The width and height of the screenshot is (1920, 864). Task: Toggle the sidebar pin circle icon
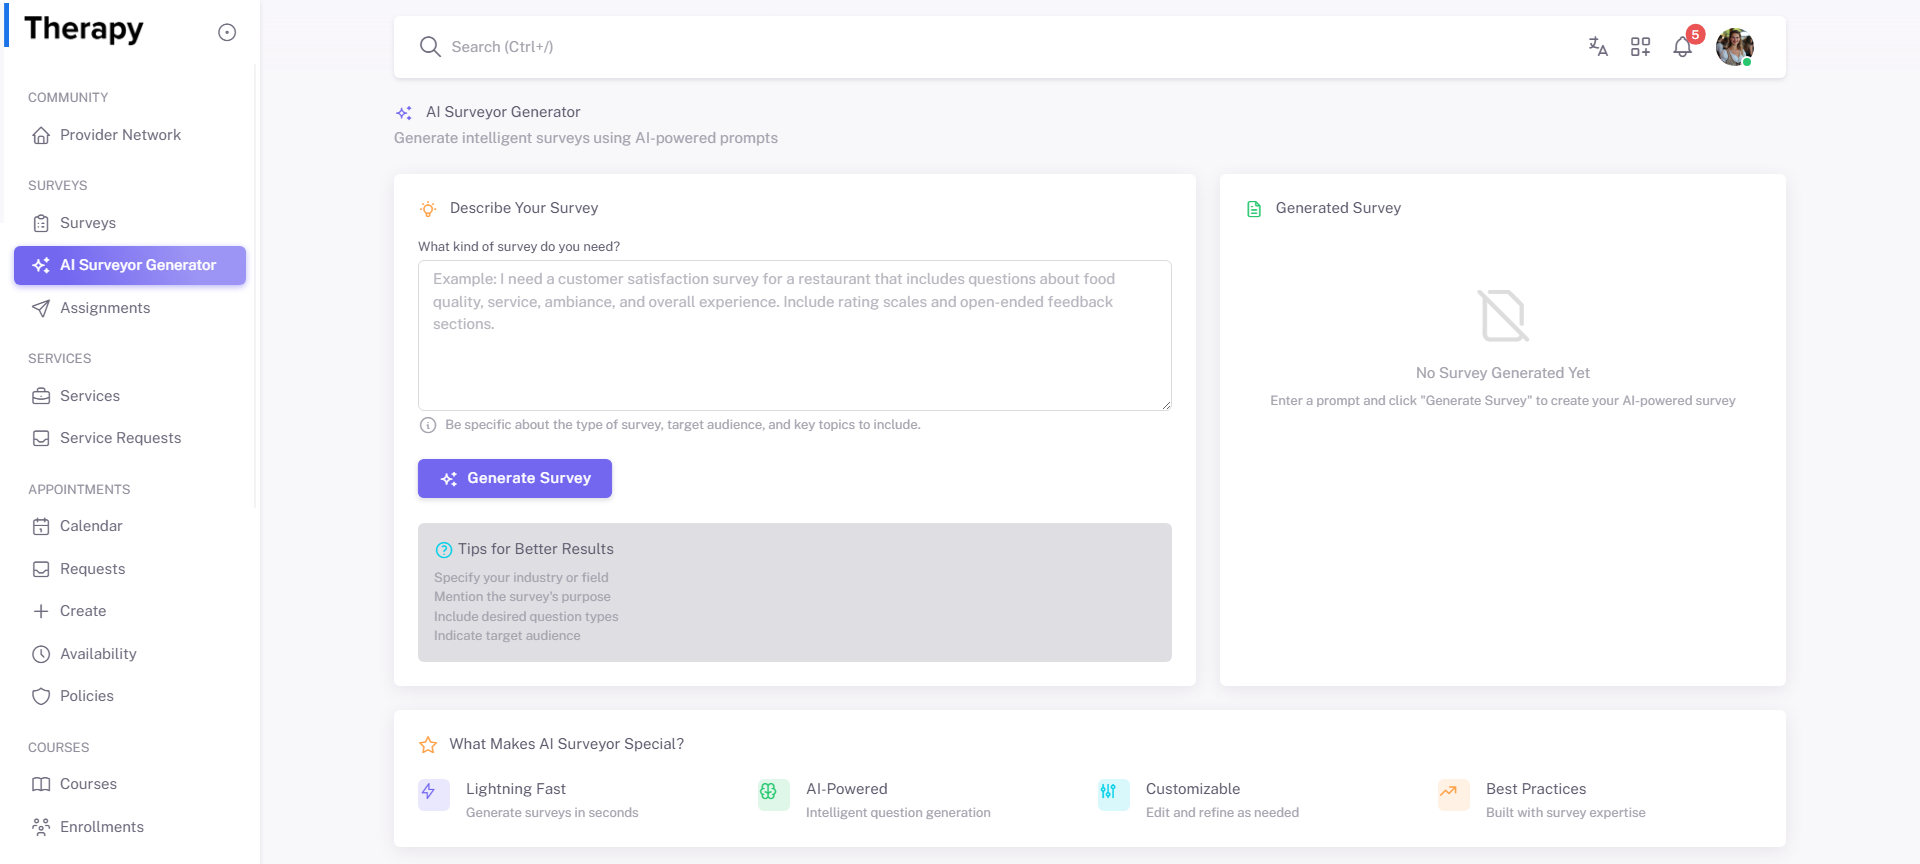[227, 32]
